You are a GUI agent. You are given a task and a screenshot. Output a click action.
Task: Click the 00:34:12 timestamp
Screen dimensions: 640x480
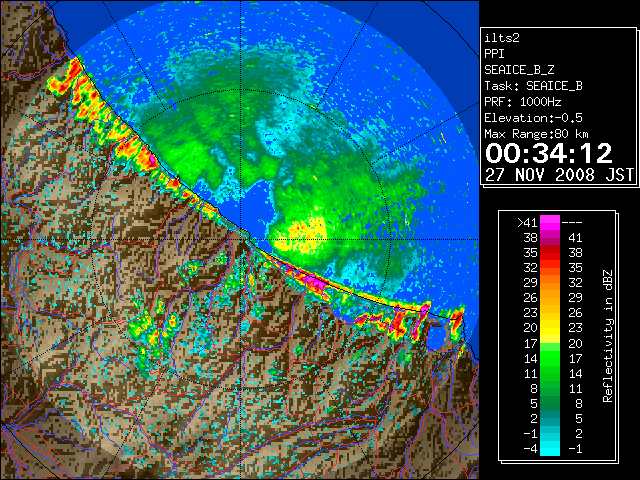pos(549,153)
